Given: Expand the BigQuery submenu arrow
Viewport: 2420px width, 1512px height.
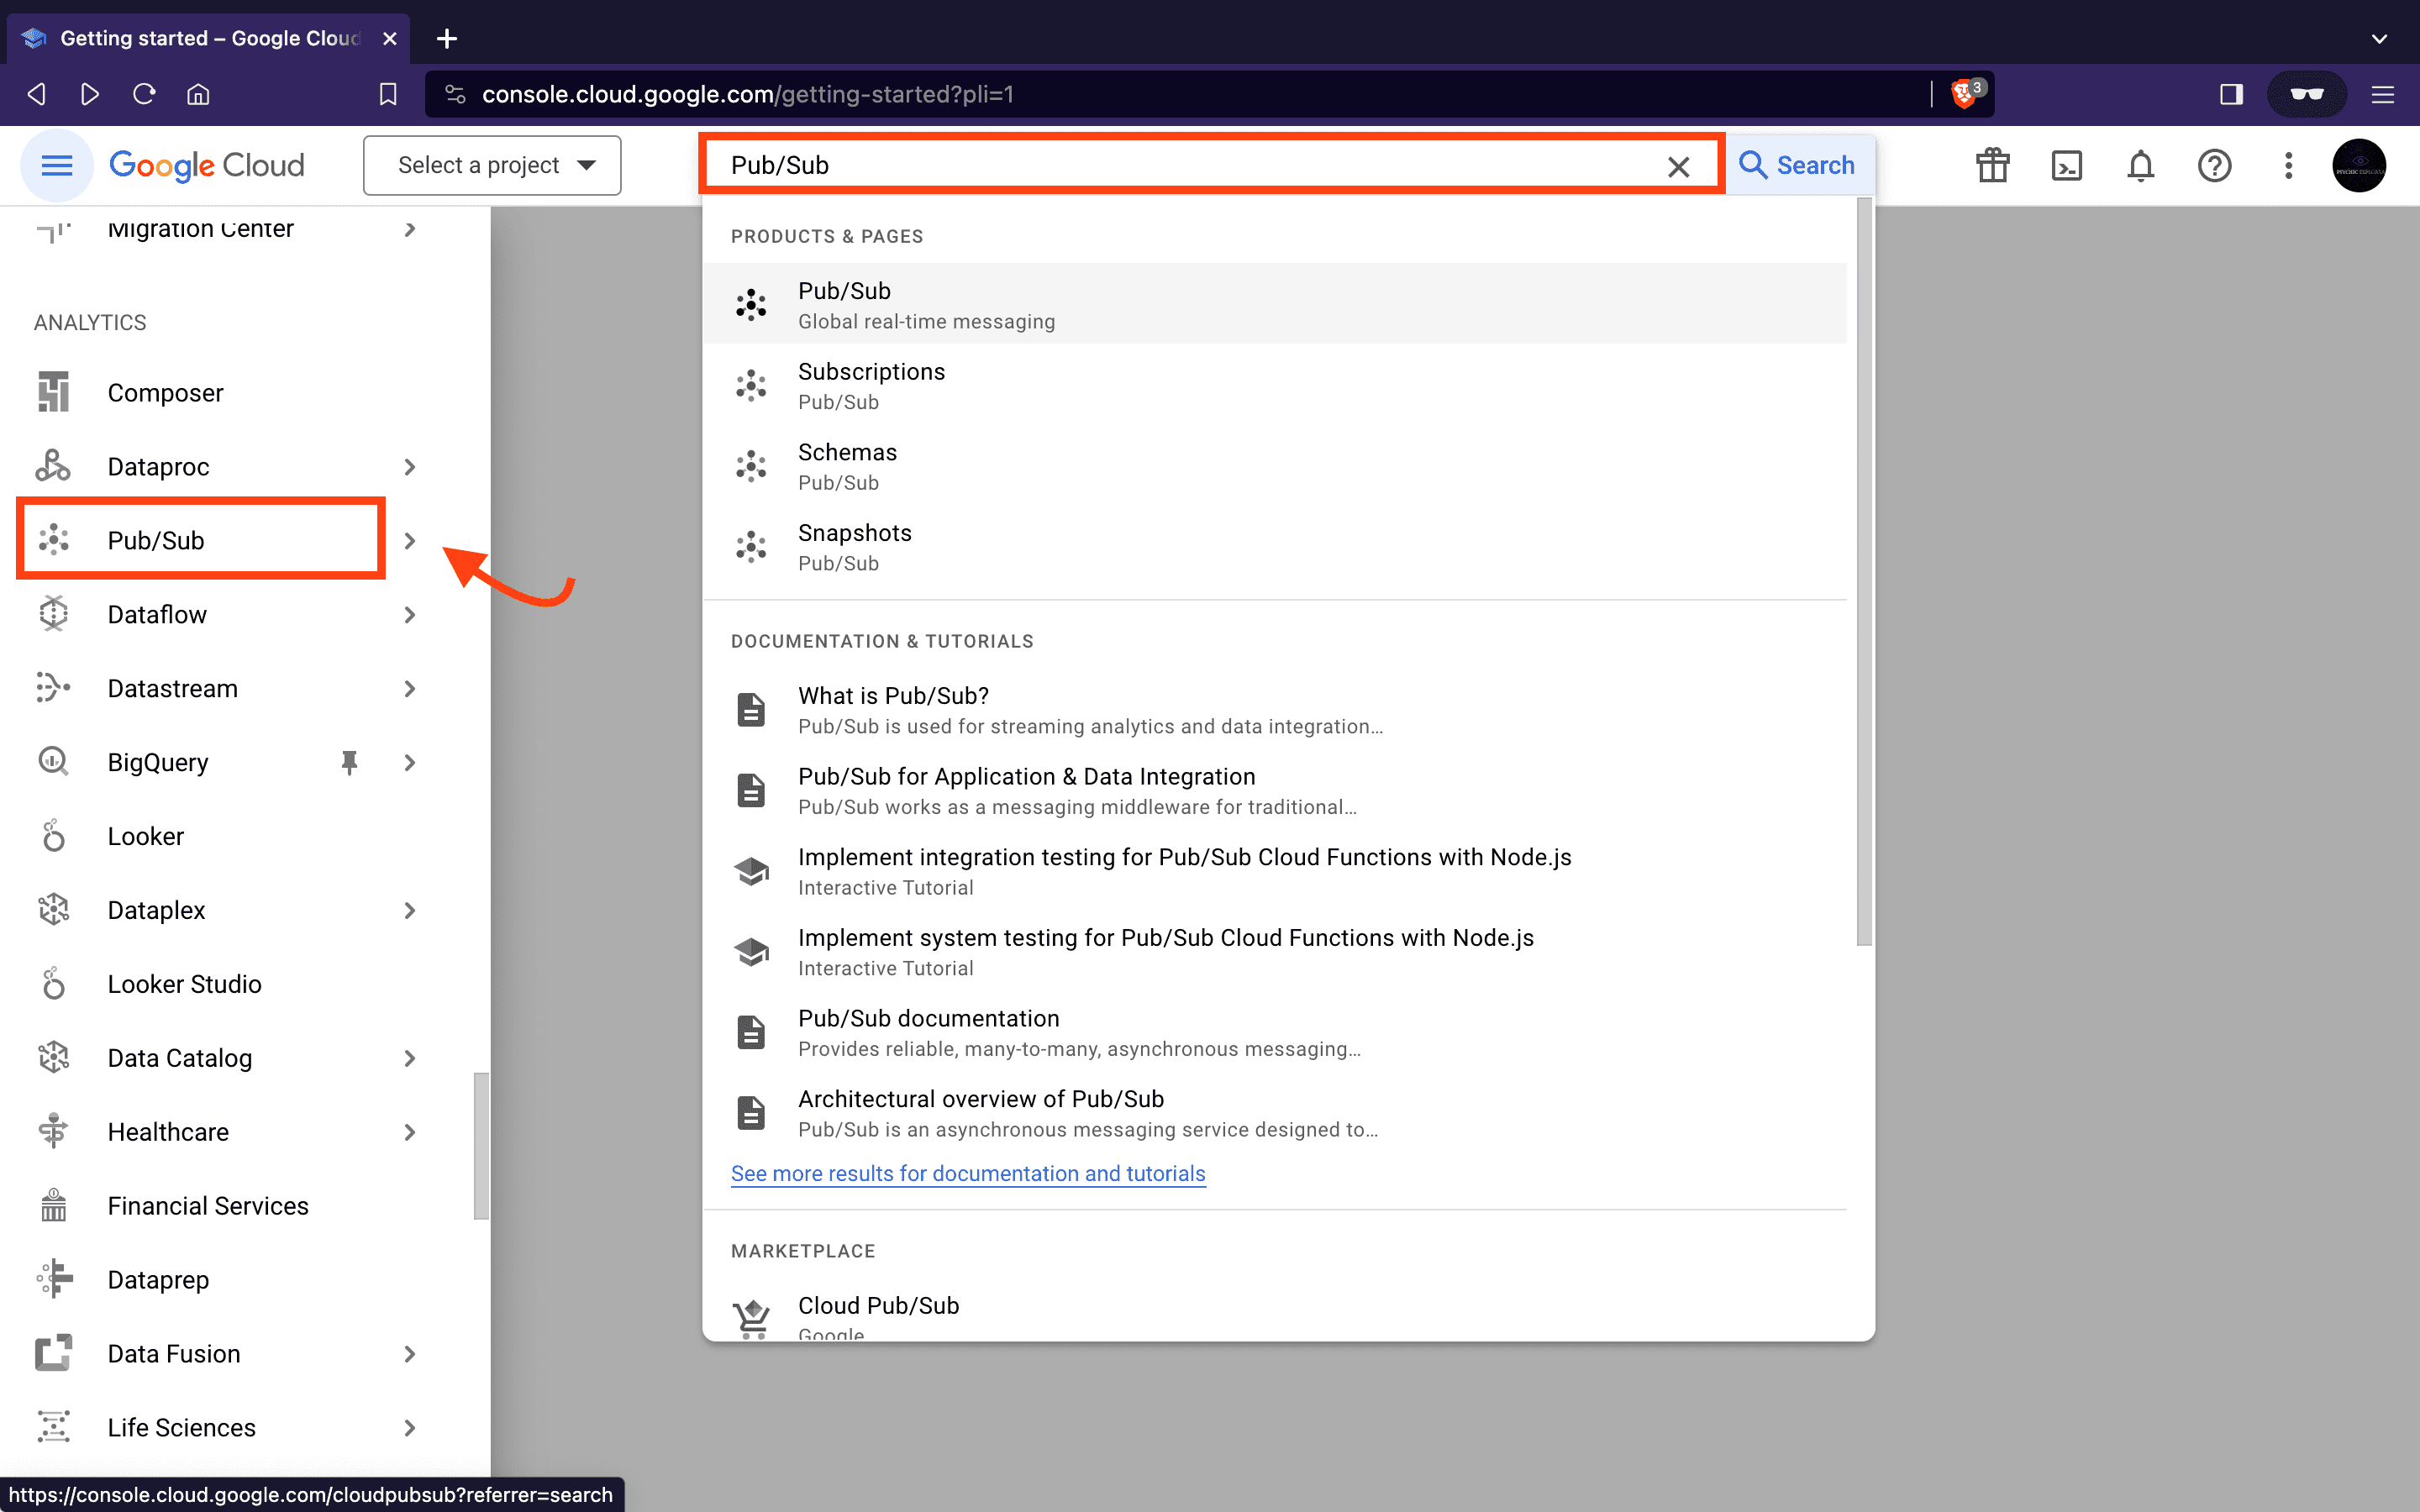Looking at the screenshot, I should (409, 762).
